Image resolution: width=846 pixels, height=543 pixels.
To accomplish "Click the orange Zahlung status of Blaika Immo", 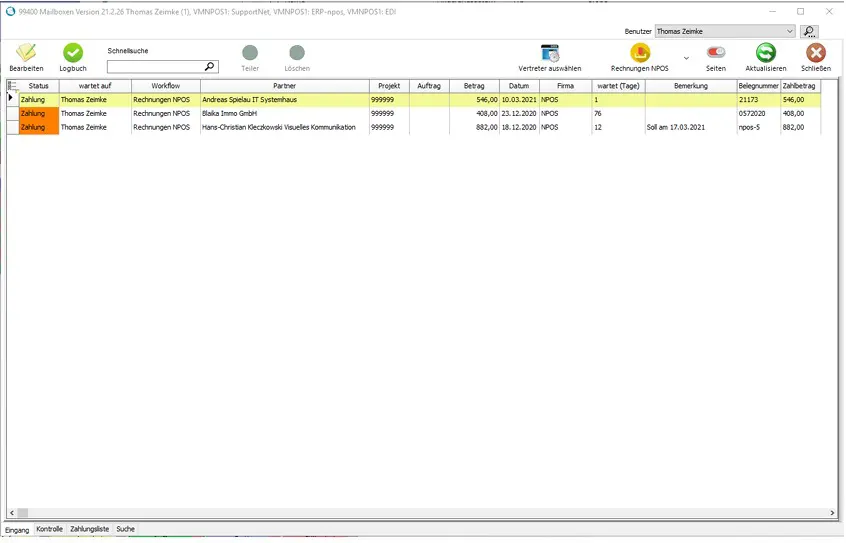I will [38, 114].
